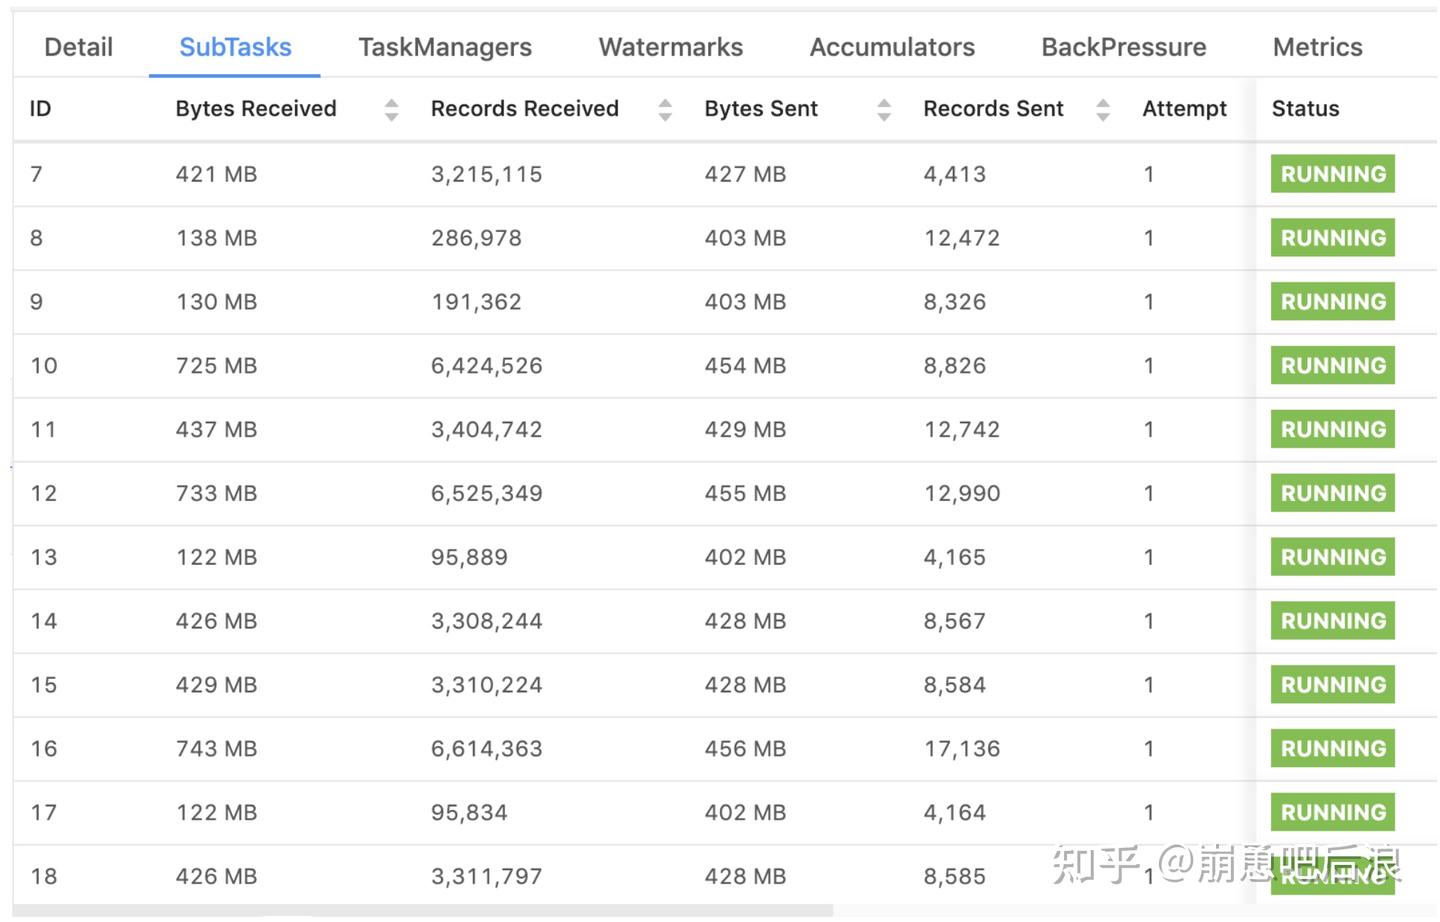Open the TaskManagers tab
This screenshot has height=922, width=1440.
[444, 46]
